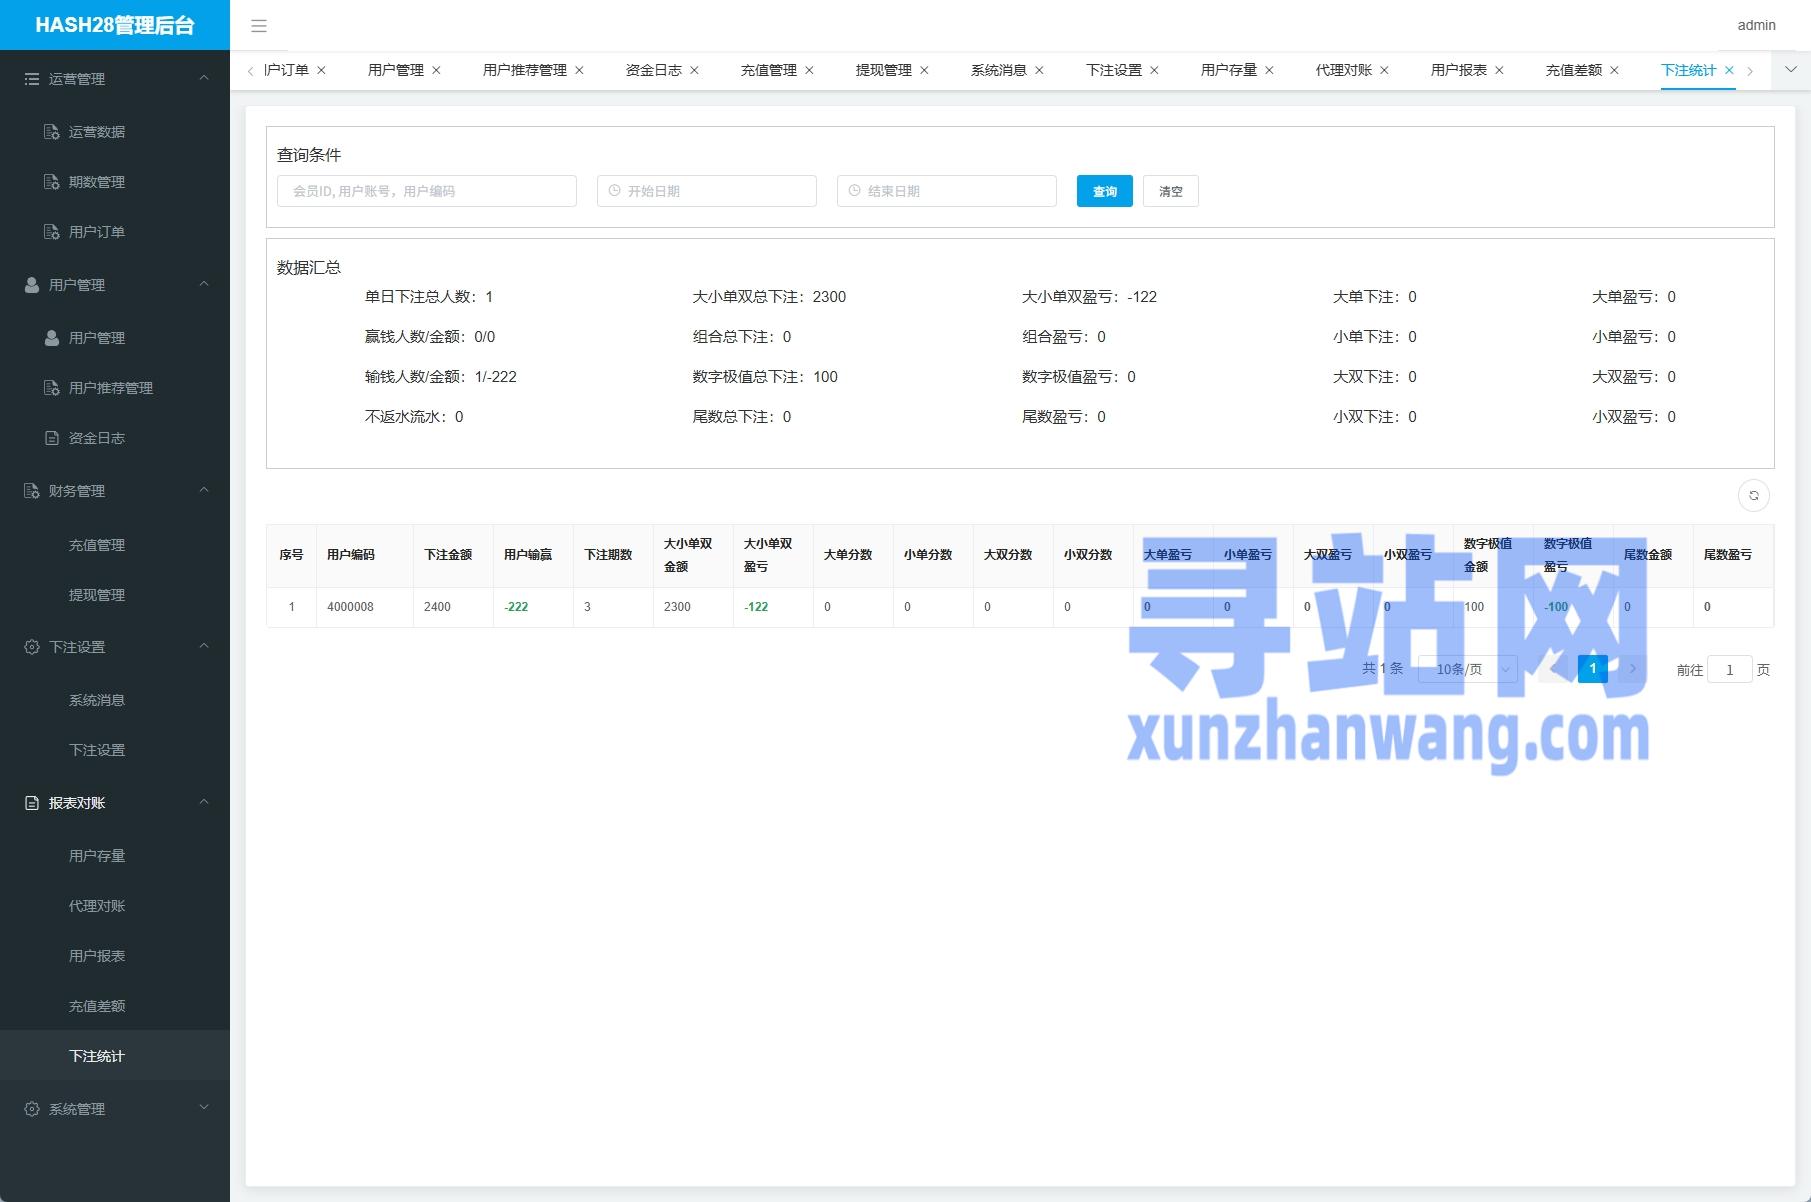1811x1202 pixels.
Task: Open 期数管理 in the sidebar
Action: click(x=115, y=182)
